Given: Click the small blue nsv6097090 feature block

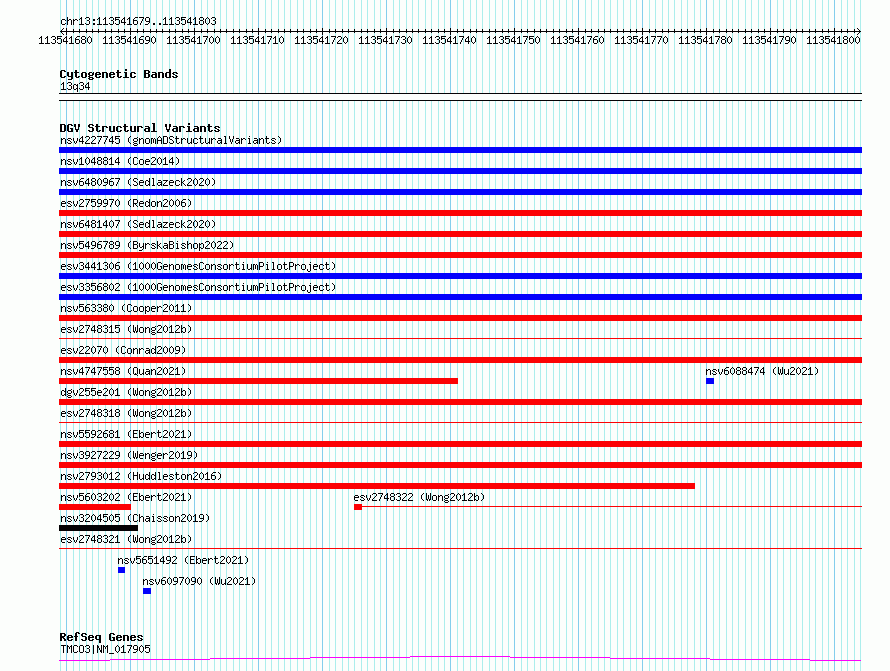Looking at the screenshot, I should point(147,591).
